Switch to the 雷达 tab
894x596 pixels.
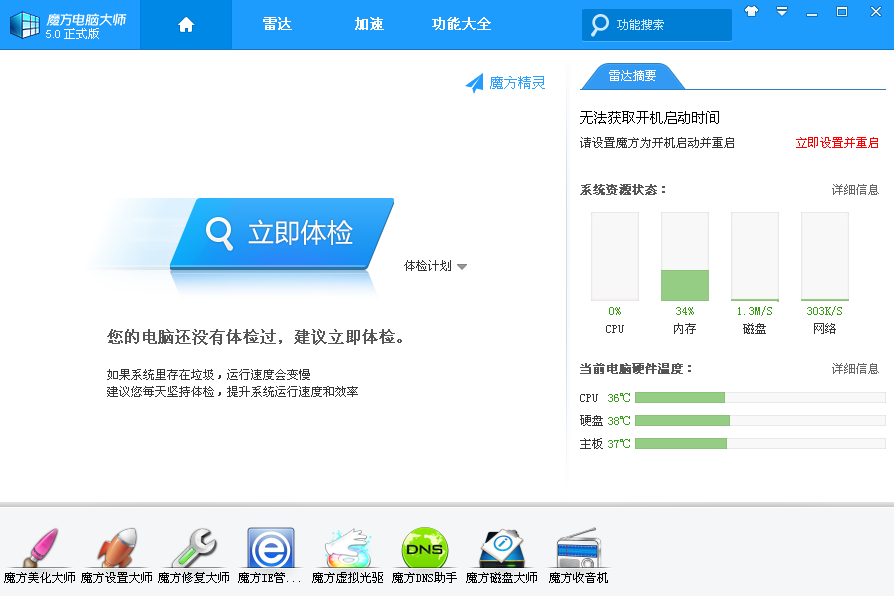[x=277, y=25]
